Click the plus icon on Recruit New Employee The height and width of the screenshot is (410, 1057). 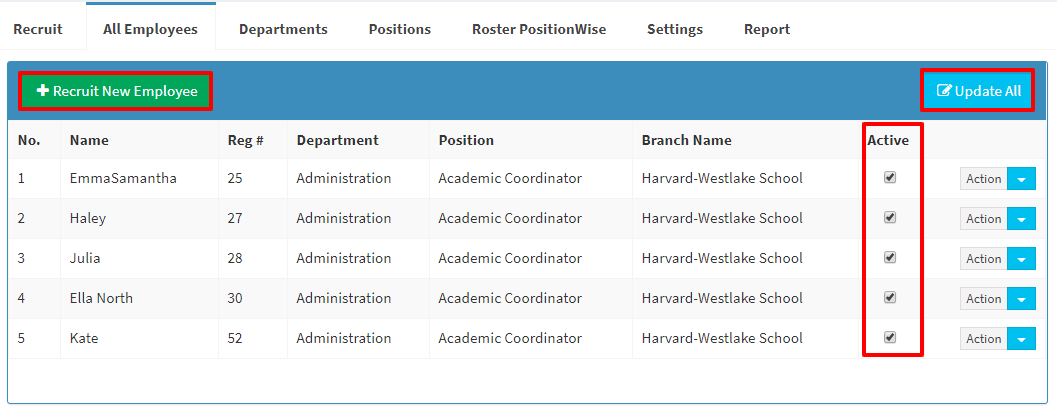[43, 91]
